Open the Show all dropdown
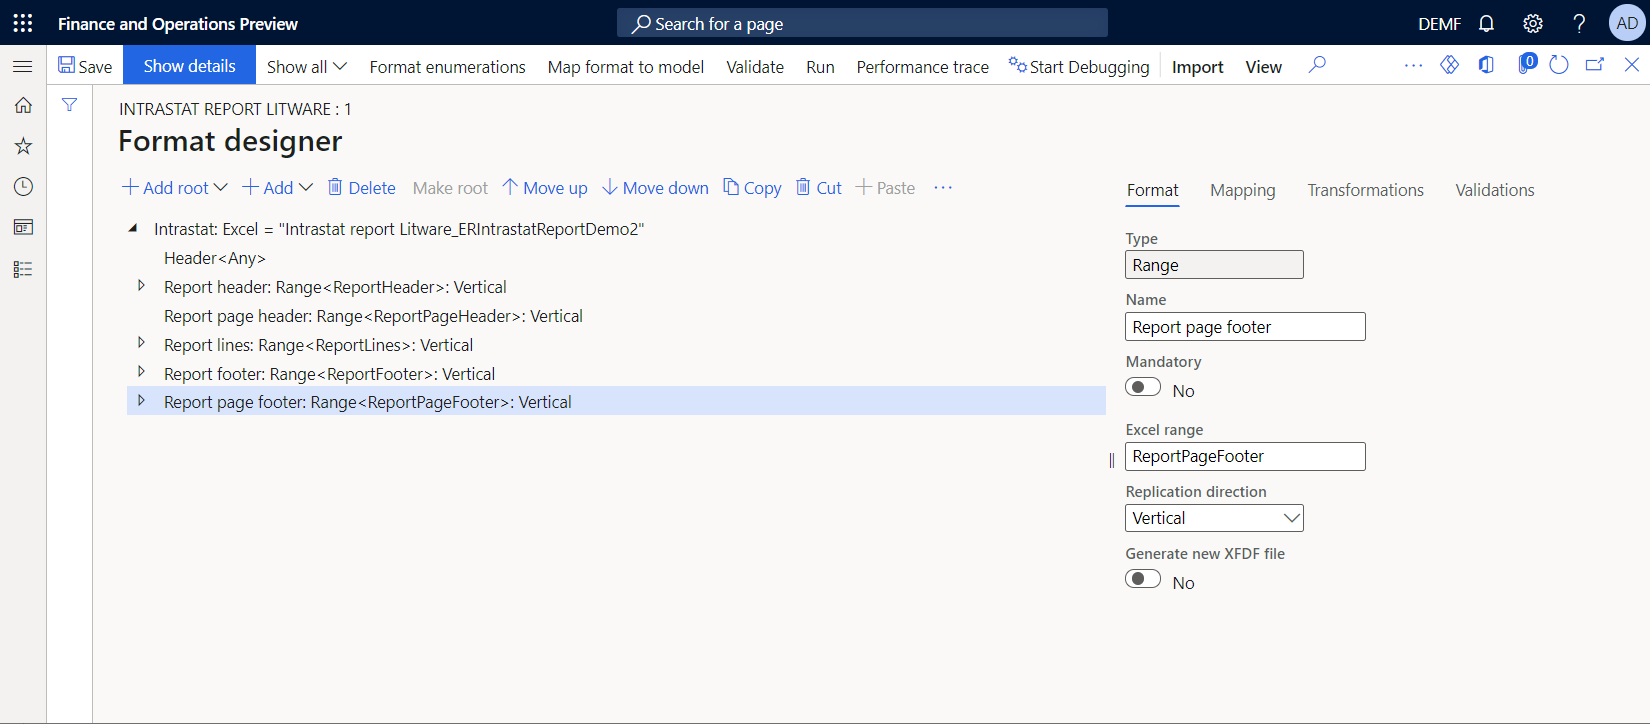This screenshot has width=1650, height=724. coord(306,66)
